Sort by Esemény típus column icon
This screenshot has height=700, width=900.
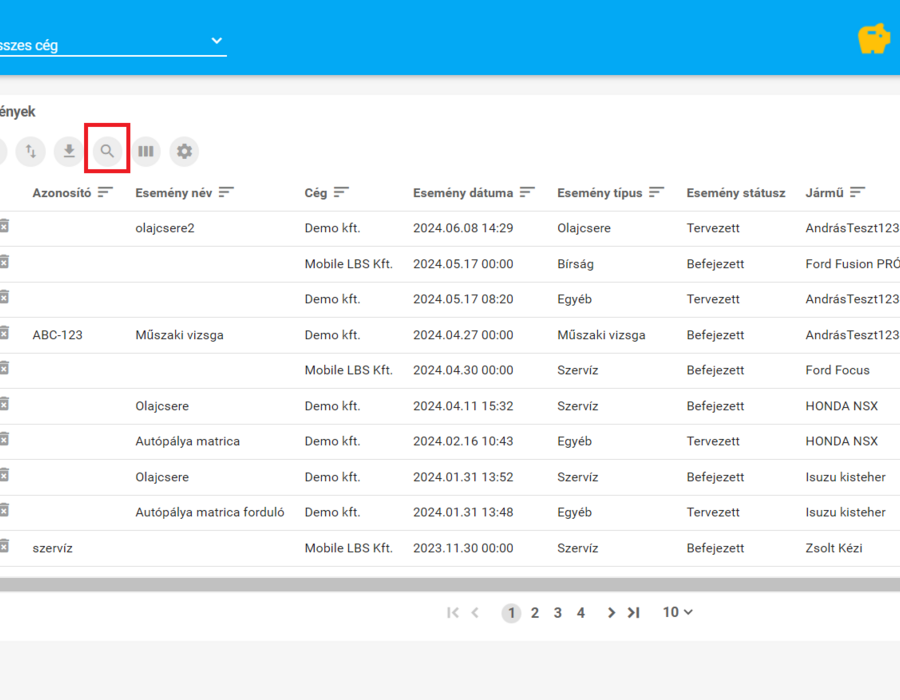point(657,192)
